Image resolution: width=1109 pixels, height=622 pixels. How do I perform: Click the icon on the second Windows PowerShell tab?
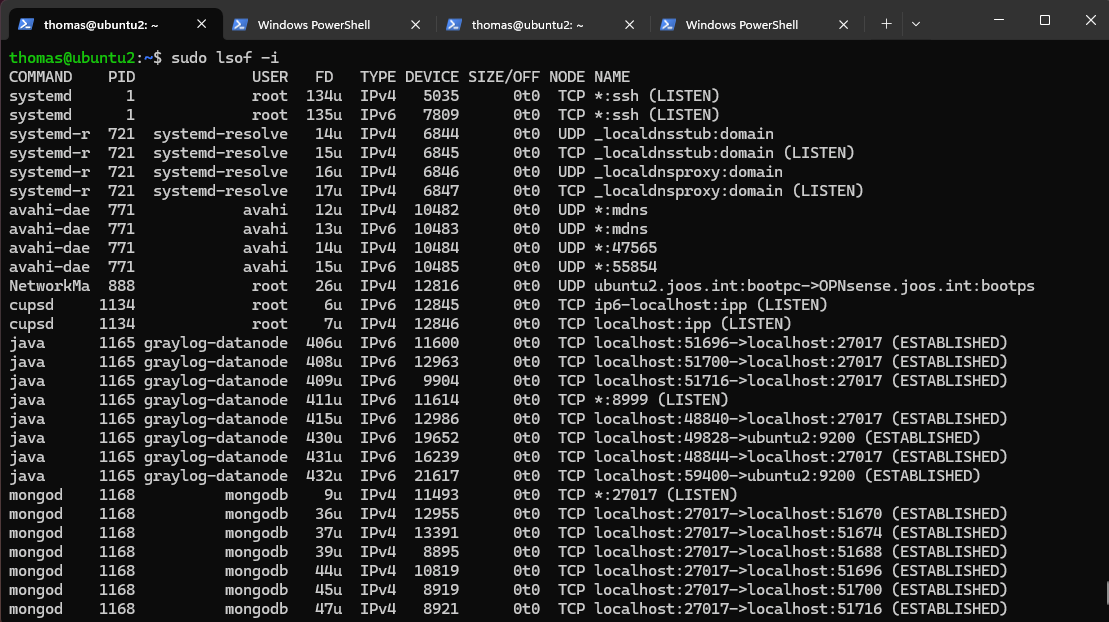(240, 25)
